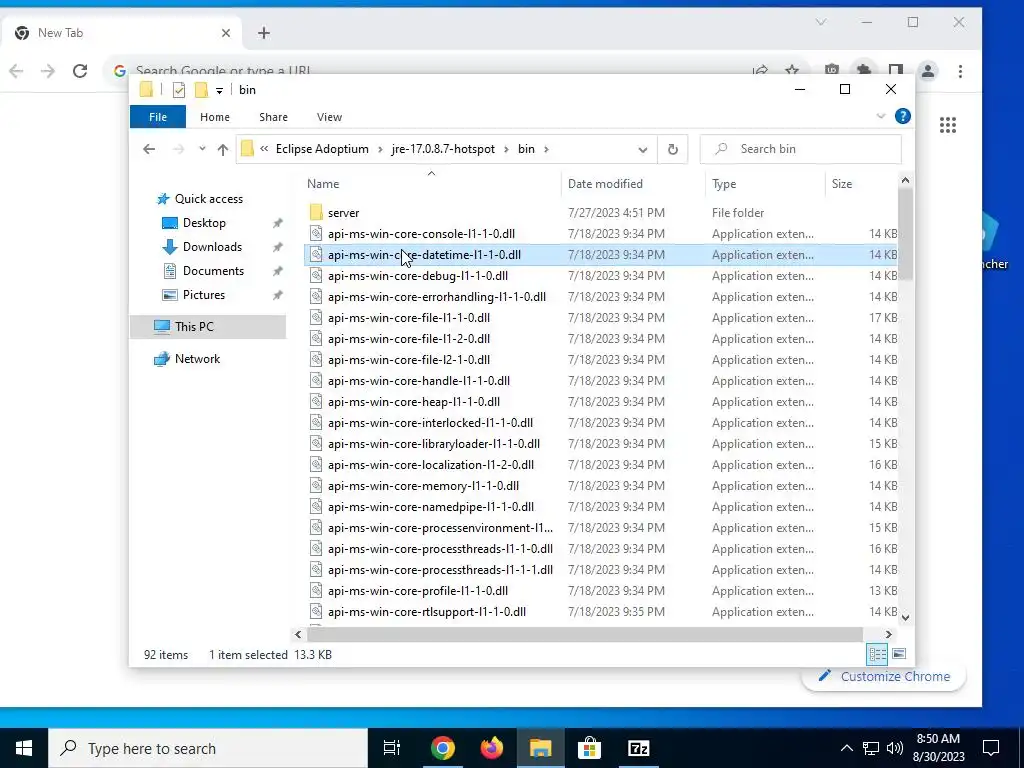Image resolution: width=1024 pixels, height=768 pixels.
Task: Open Chrome tab search dropdown arrow
Action: (821, 22)
